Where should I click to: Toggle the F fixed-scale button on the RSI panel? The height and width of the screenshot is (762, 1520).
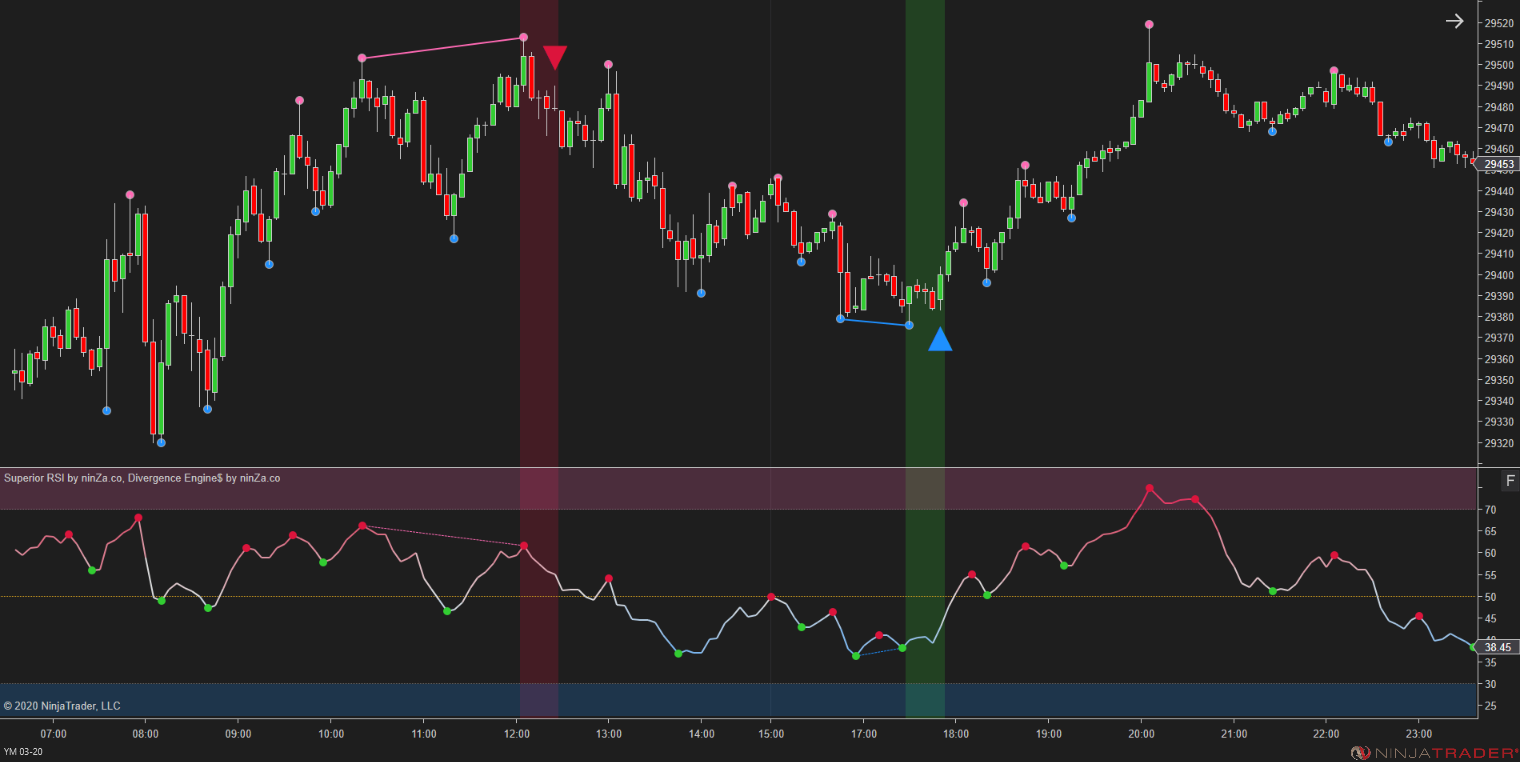click(x=1509, y=478)
